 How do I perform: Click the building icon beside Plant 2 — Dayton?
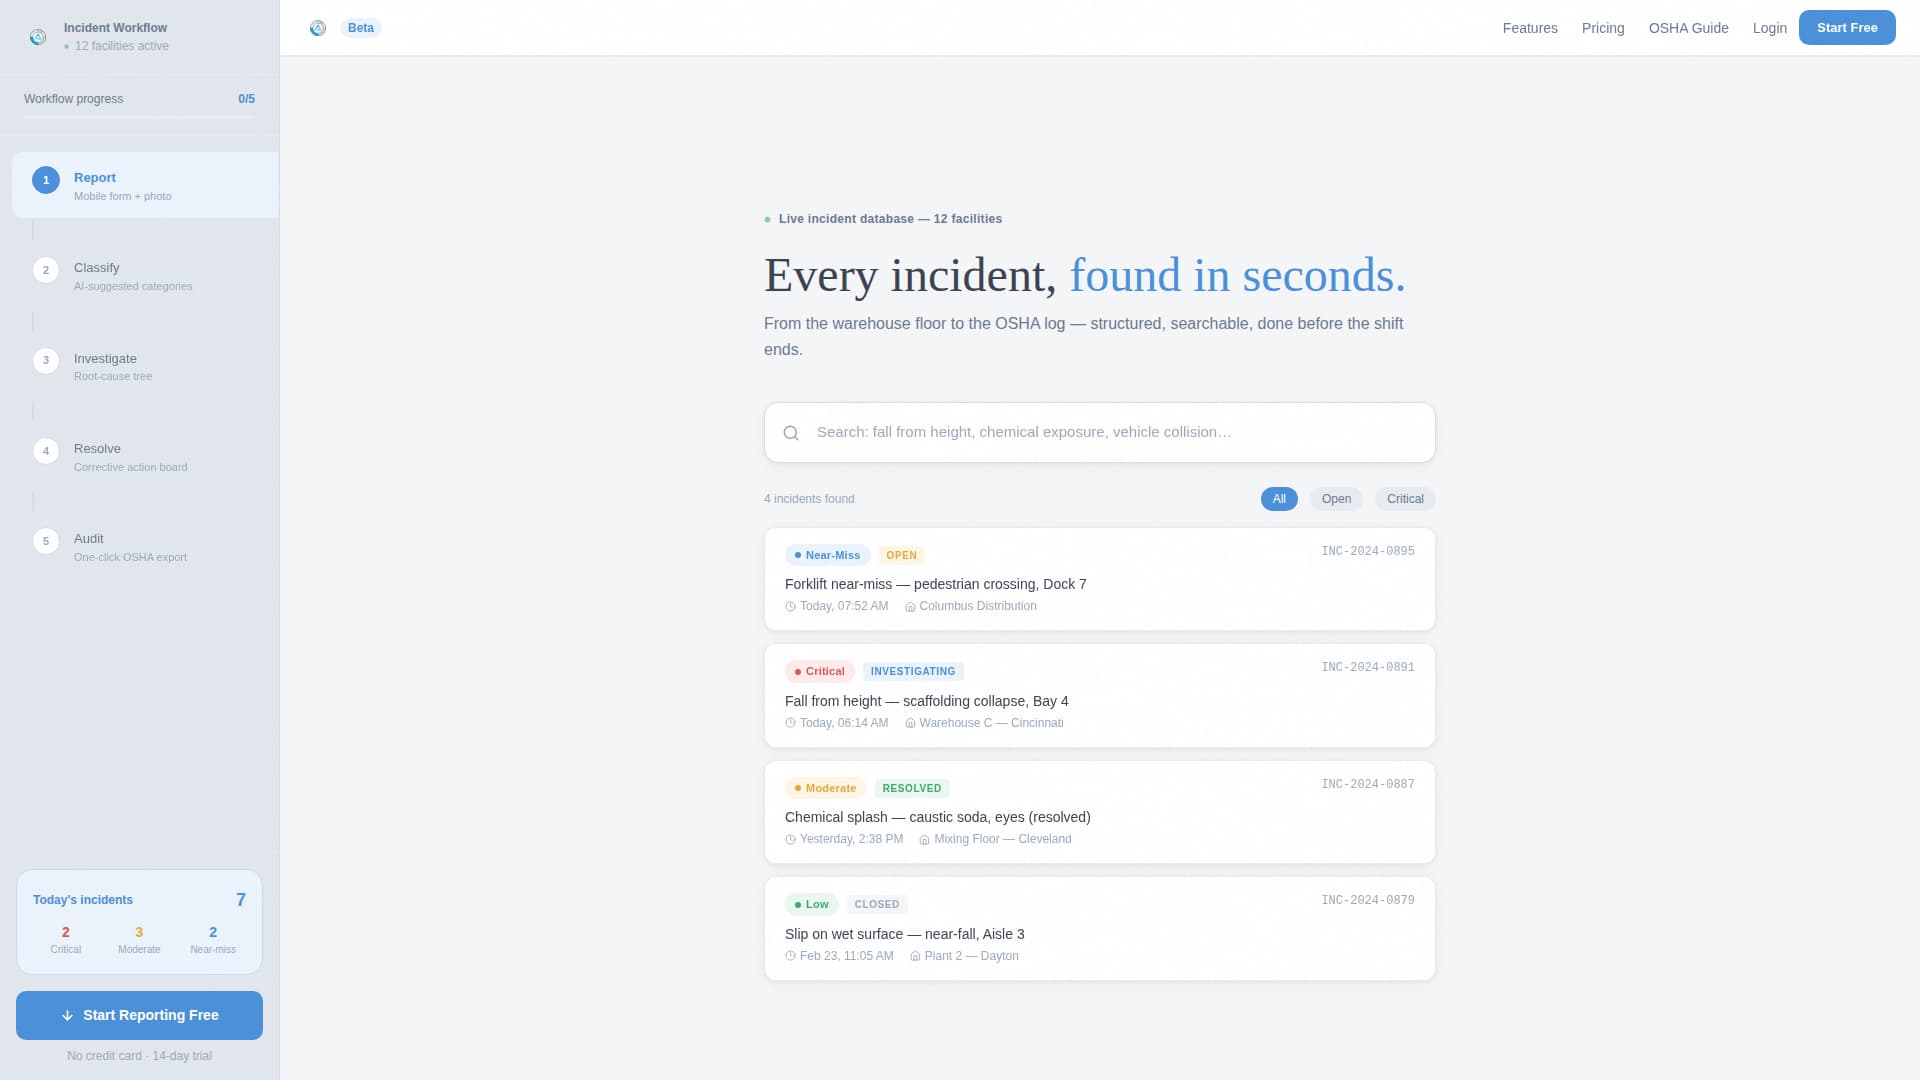pos(915,957)
